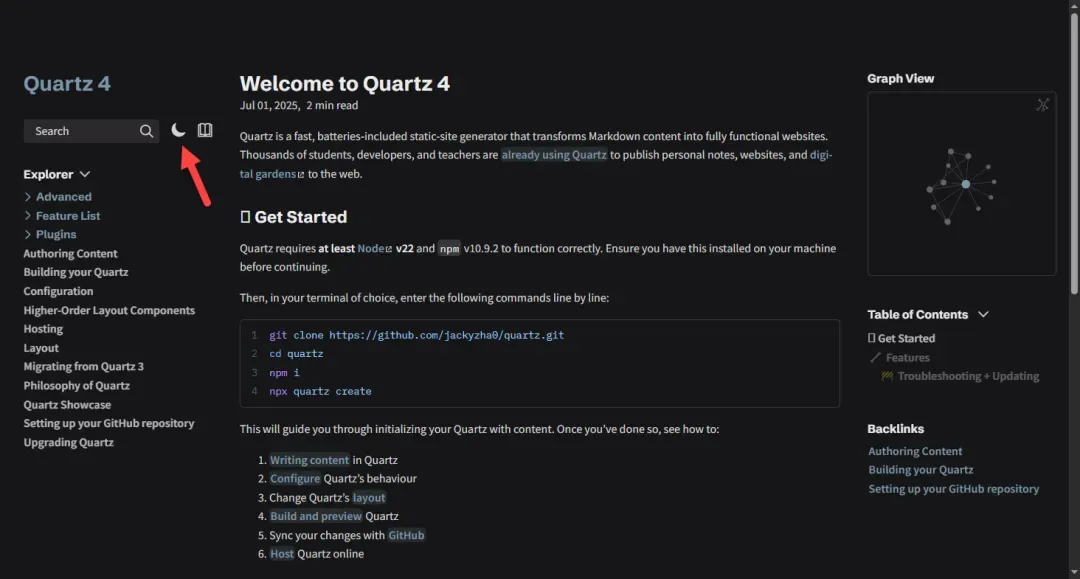Open Authoring Content backlink
This screenshot has width=1080, height=579.
click(x=915, y=451)
